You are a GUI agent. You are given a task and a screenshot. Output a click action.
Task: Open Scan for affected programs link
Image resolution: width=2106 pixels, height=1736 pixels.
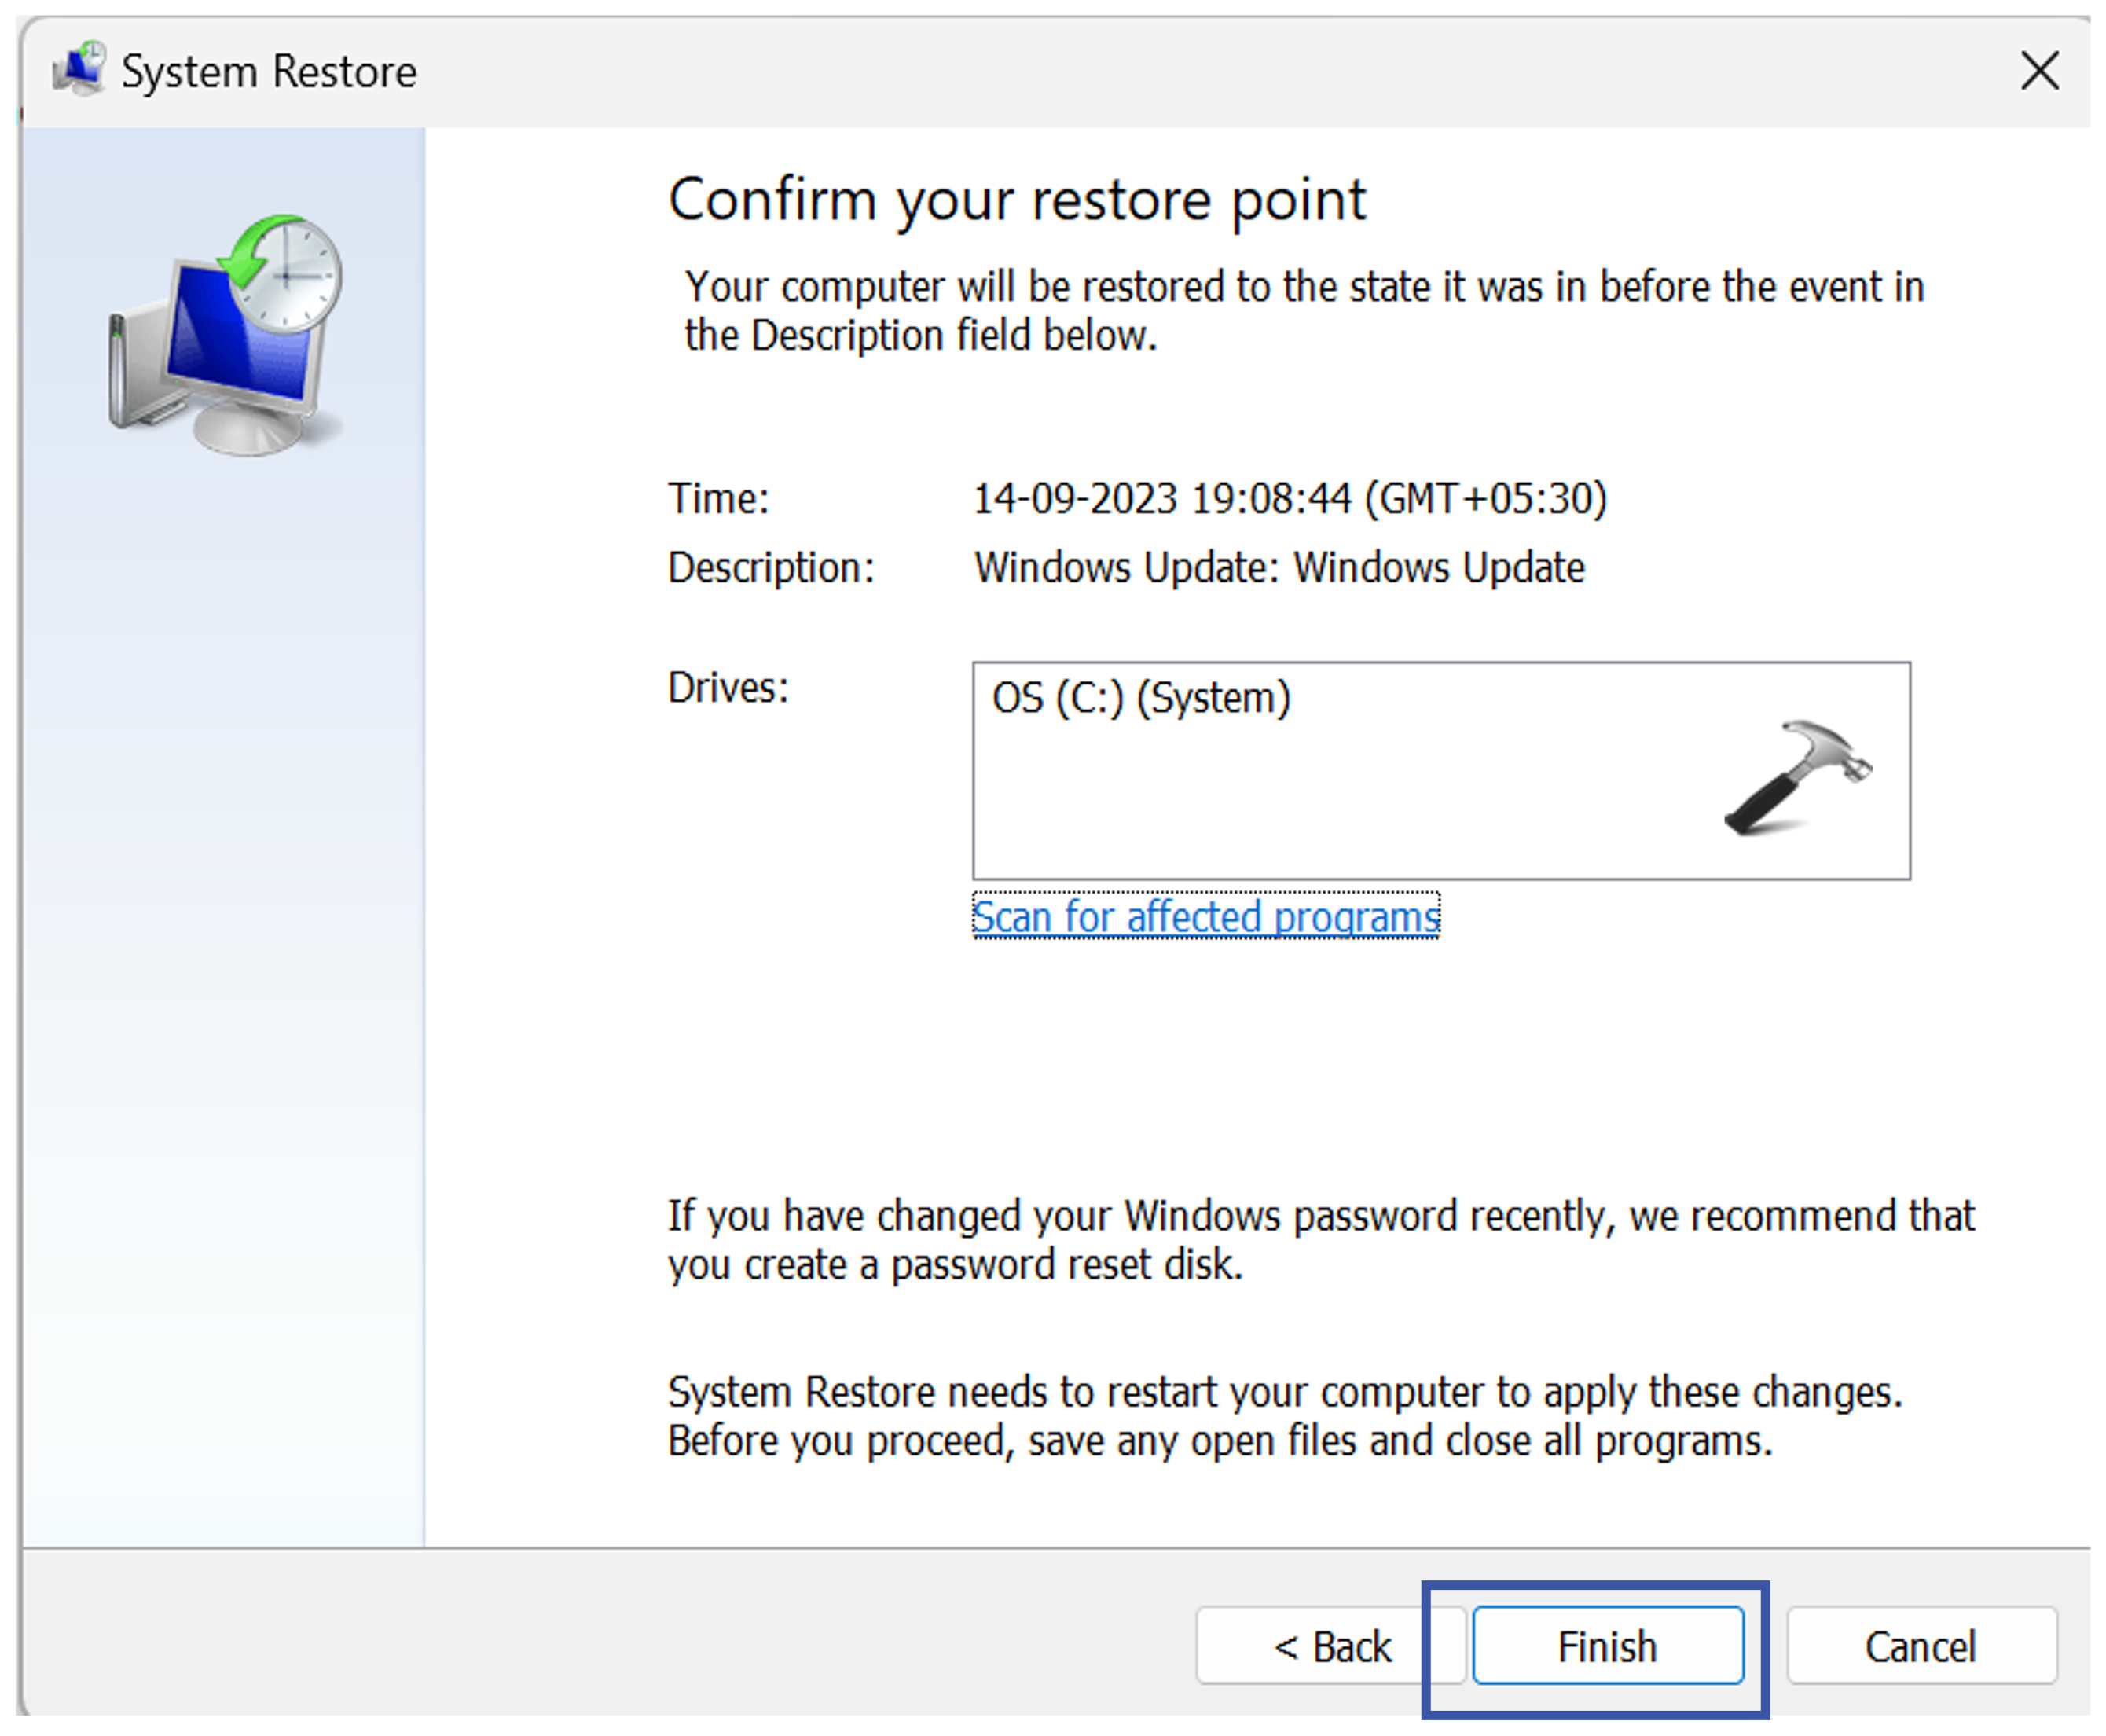[1205, 916]
